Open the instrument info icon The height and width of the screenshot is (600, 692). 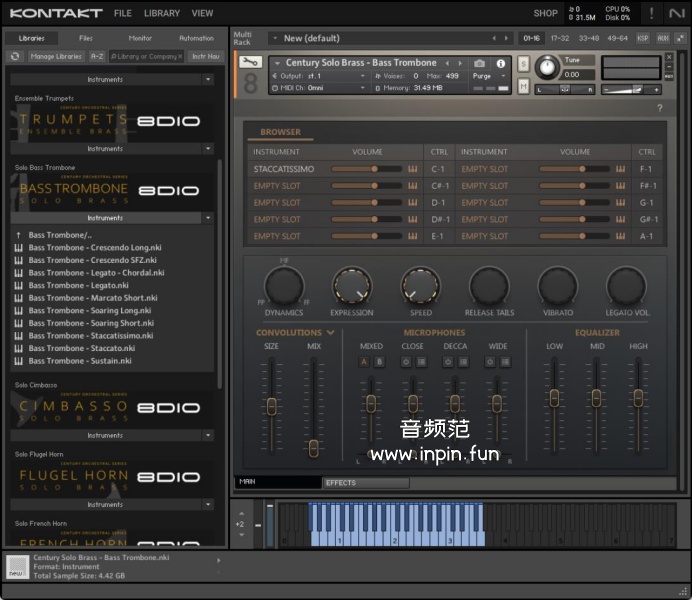pos(501,63)
